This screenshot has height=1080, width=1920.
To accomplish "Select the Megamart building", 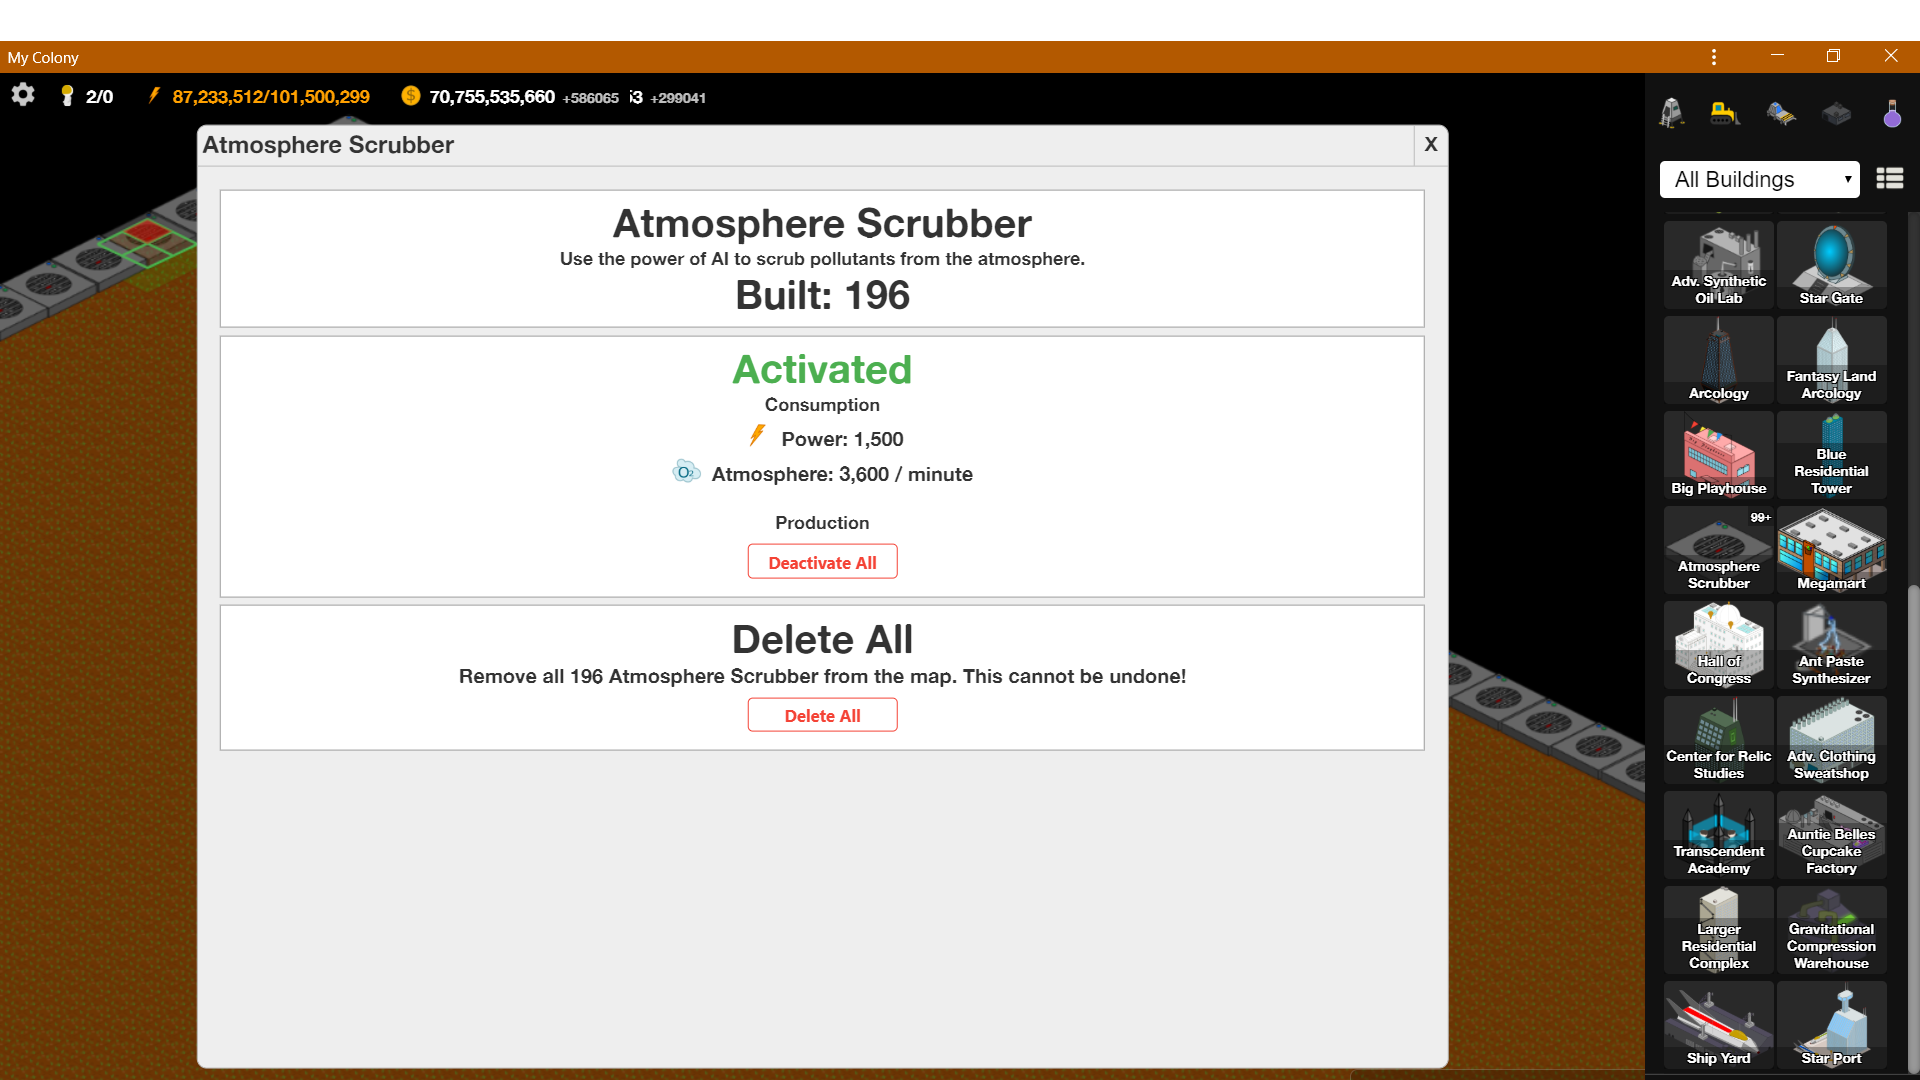I will 1831,550.
